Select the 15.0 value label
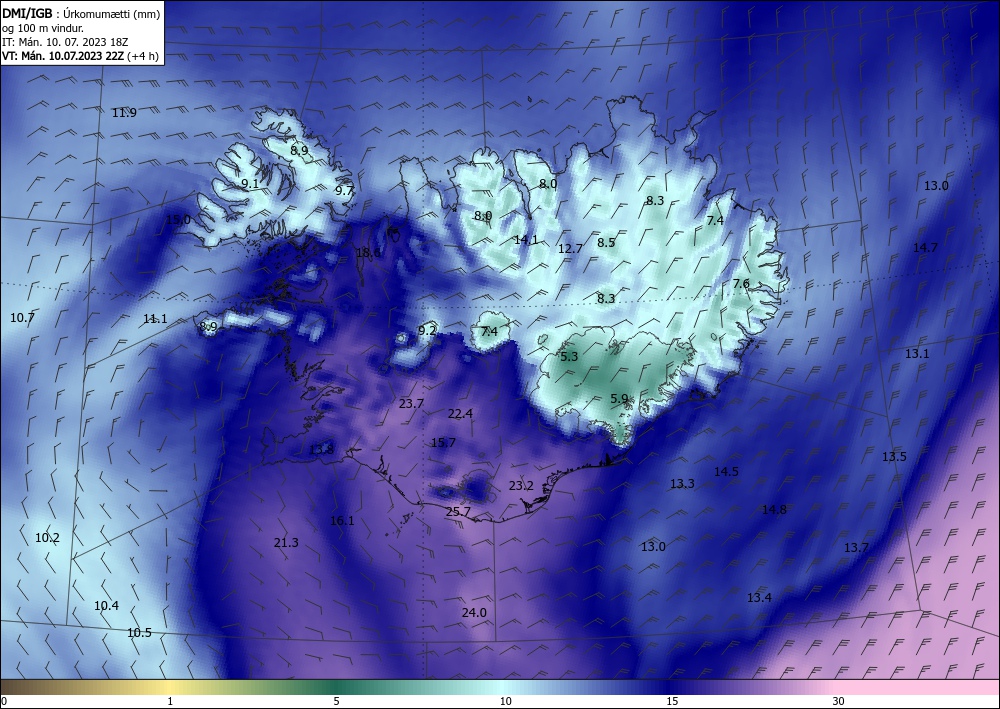 (x=178, y=220)
